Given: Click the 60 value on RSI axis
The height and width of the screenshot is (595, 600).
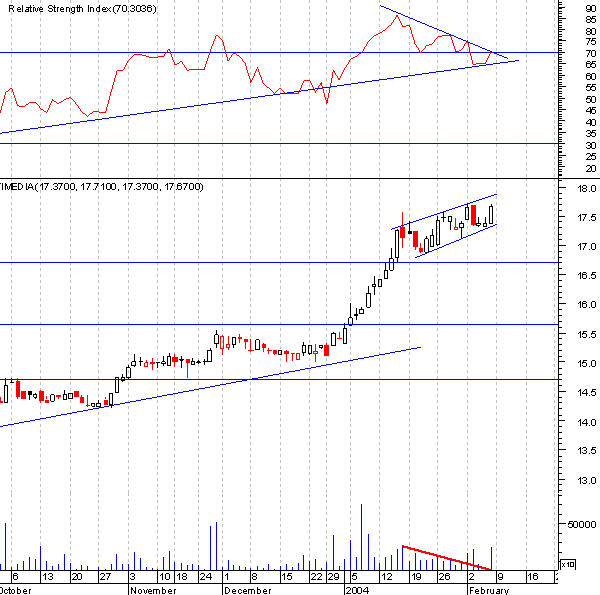Looking at the screenshot, I should (x=591, y=77).
